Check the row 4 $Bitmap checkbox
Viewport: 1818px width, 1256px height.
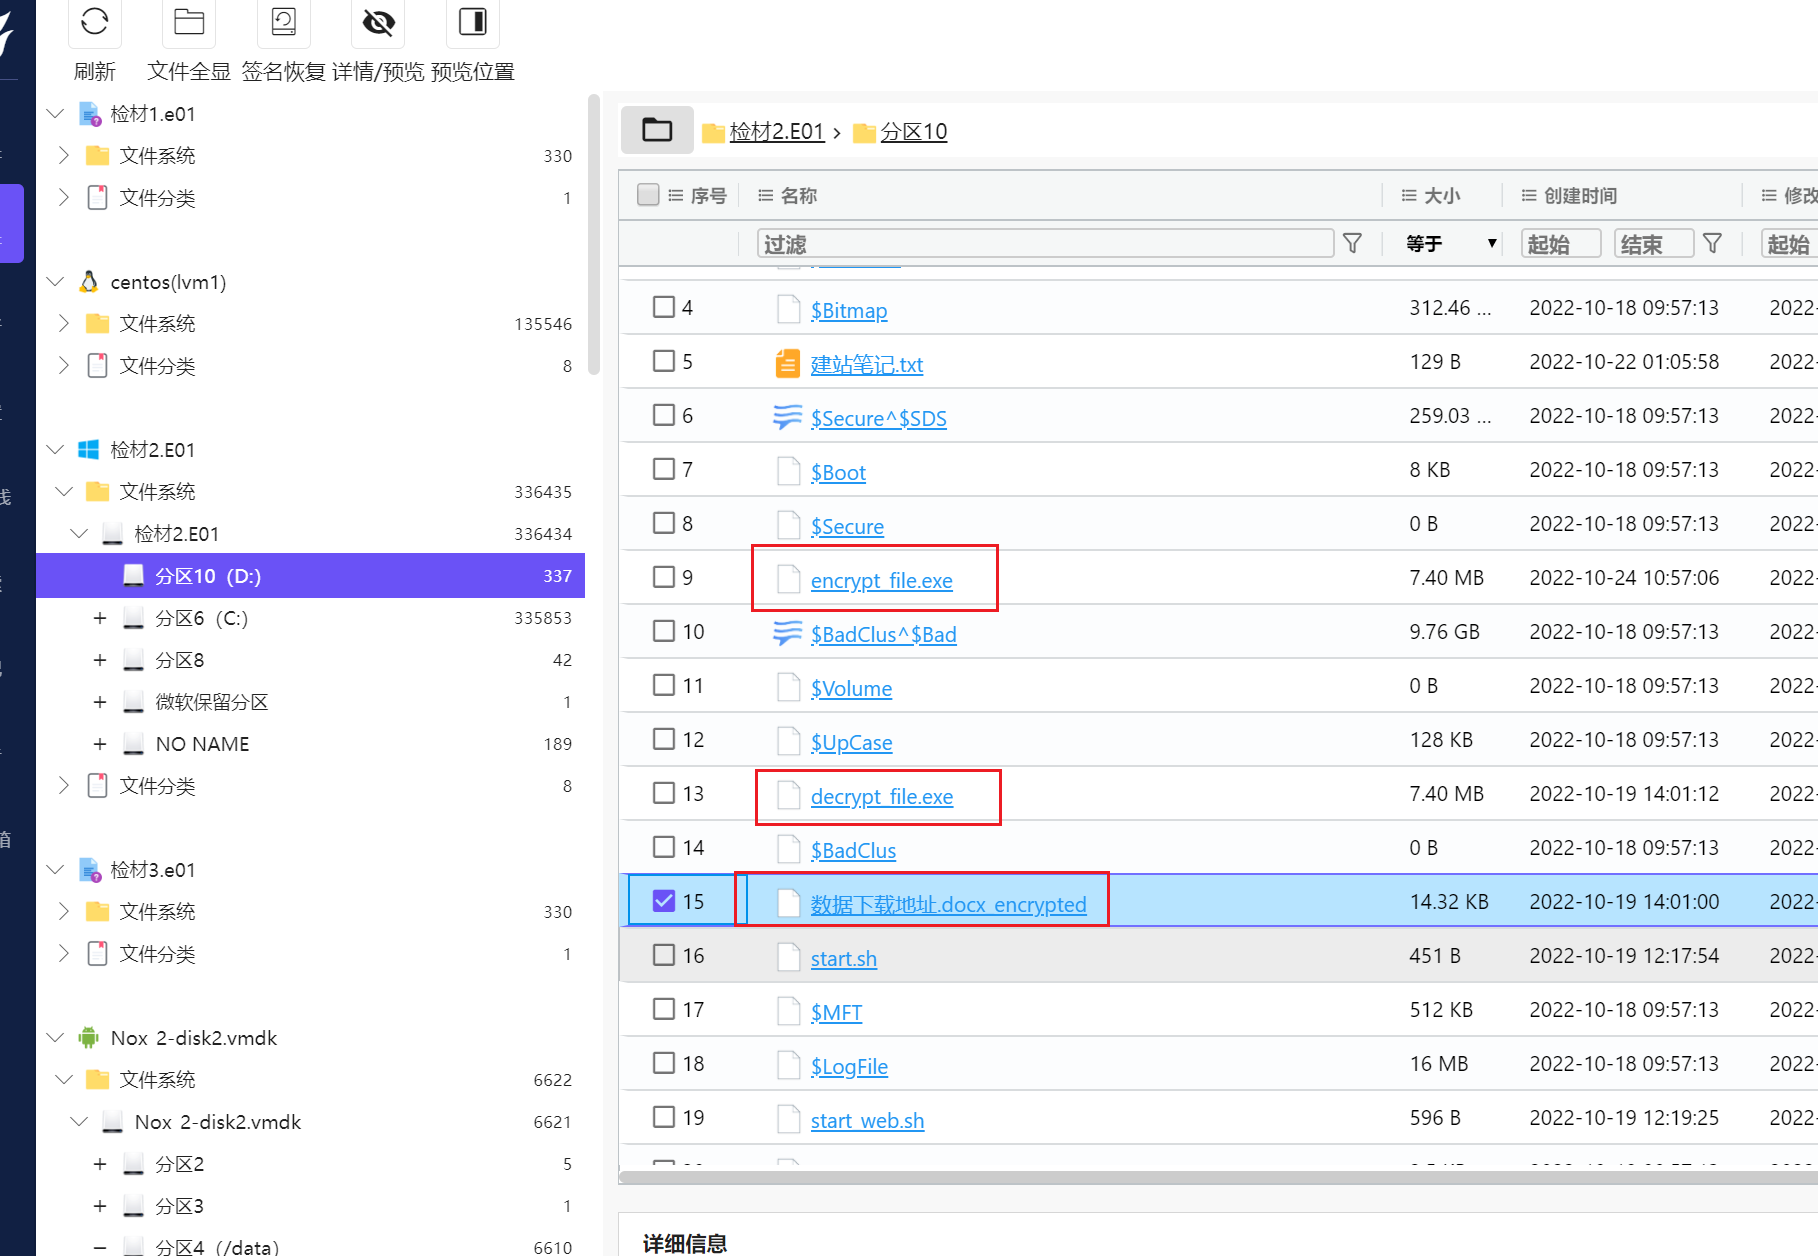click(x=664, y=307)
